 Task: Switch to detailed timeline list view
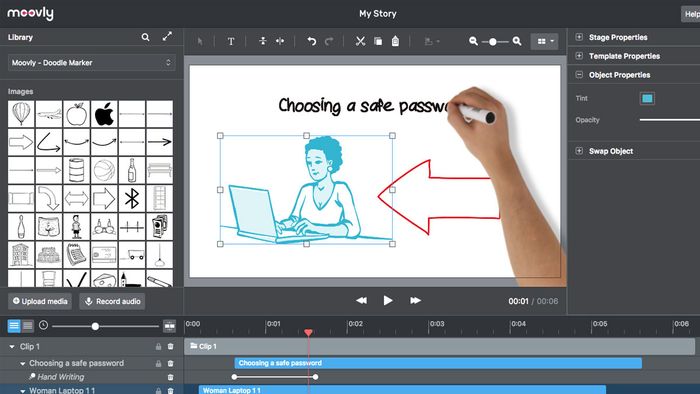click(14, 326)
